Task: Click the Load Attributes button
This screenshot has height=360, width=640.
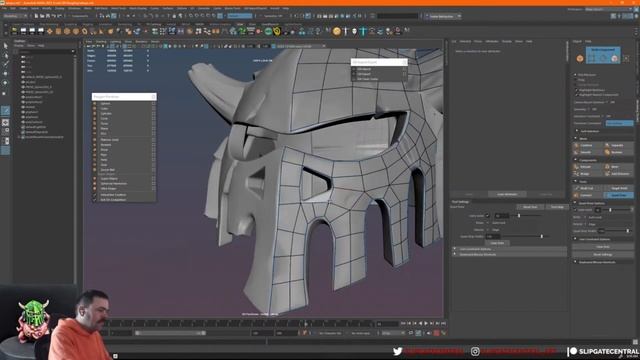Action: coord(507,194)
